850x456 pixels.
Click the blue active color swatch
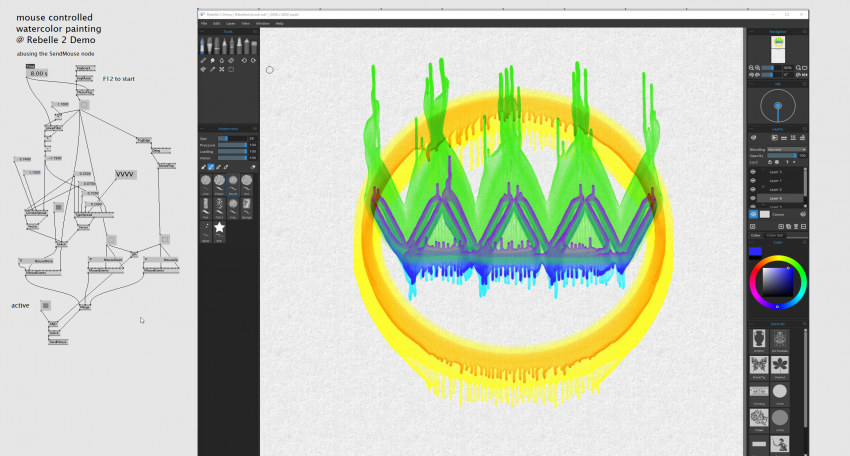[x=756, y=250]
